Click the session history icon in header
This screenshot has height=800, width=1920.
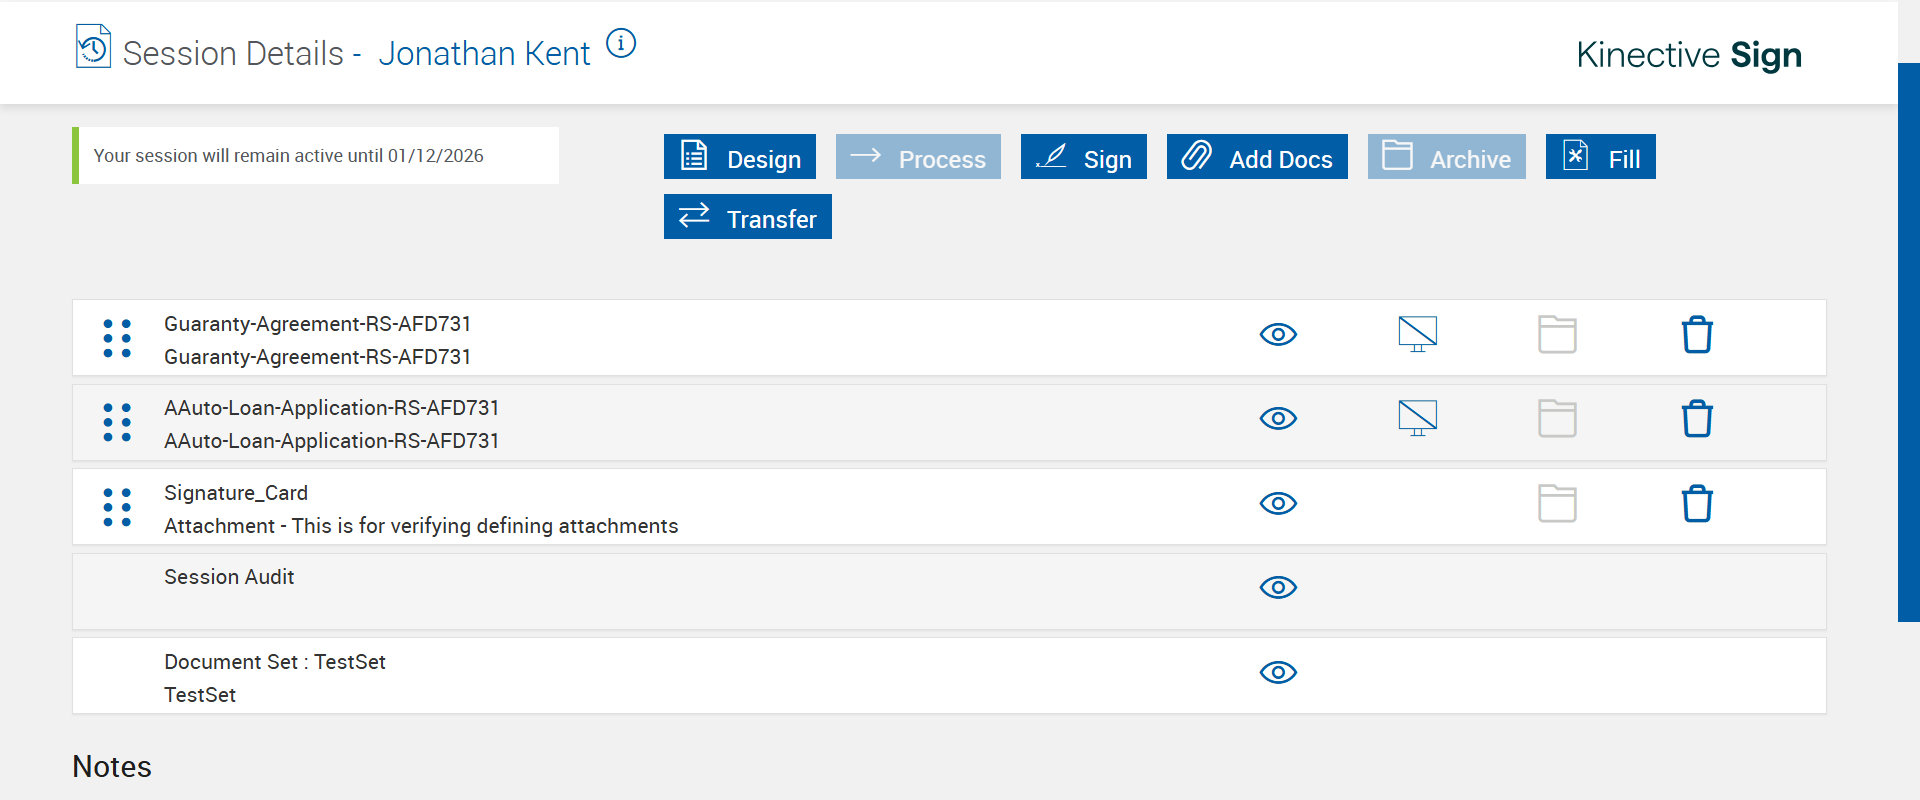(93, 47)
